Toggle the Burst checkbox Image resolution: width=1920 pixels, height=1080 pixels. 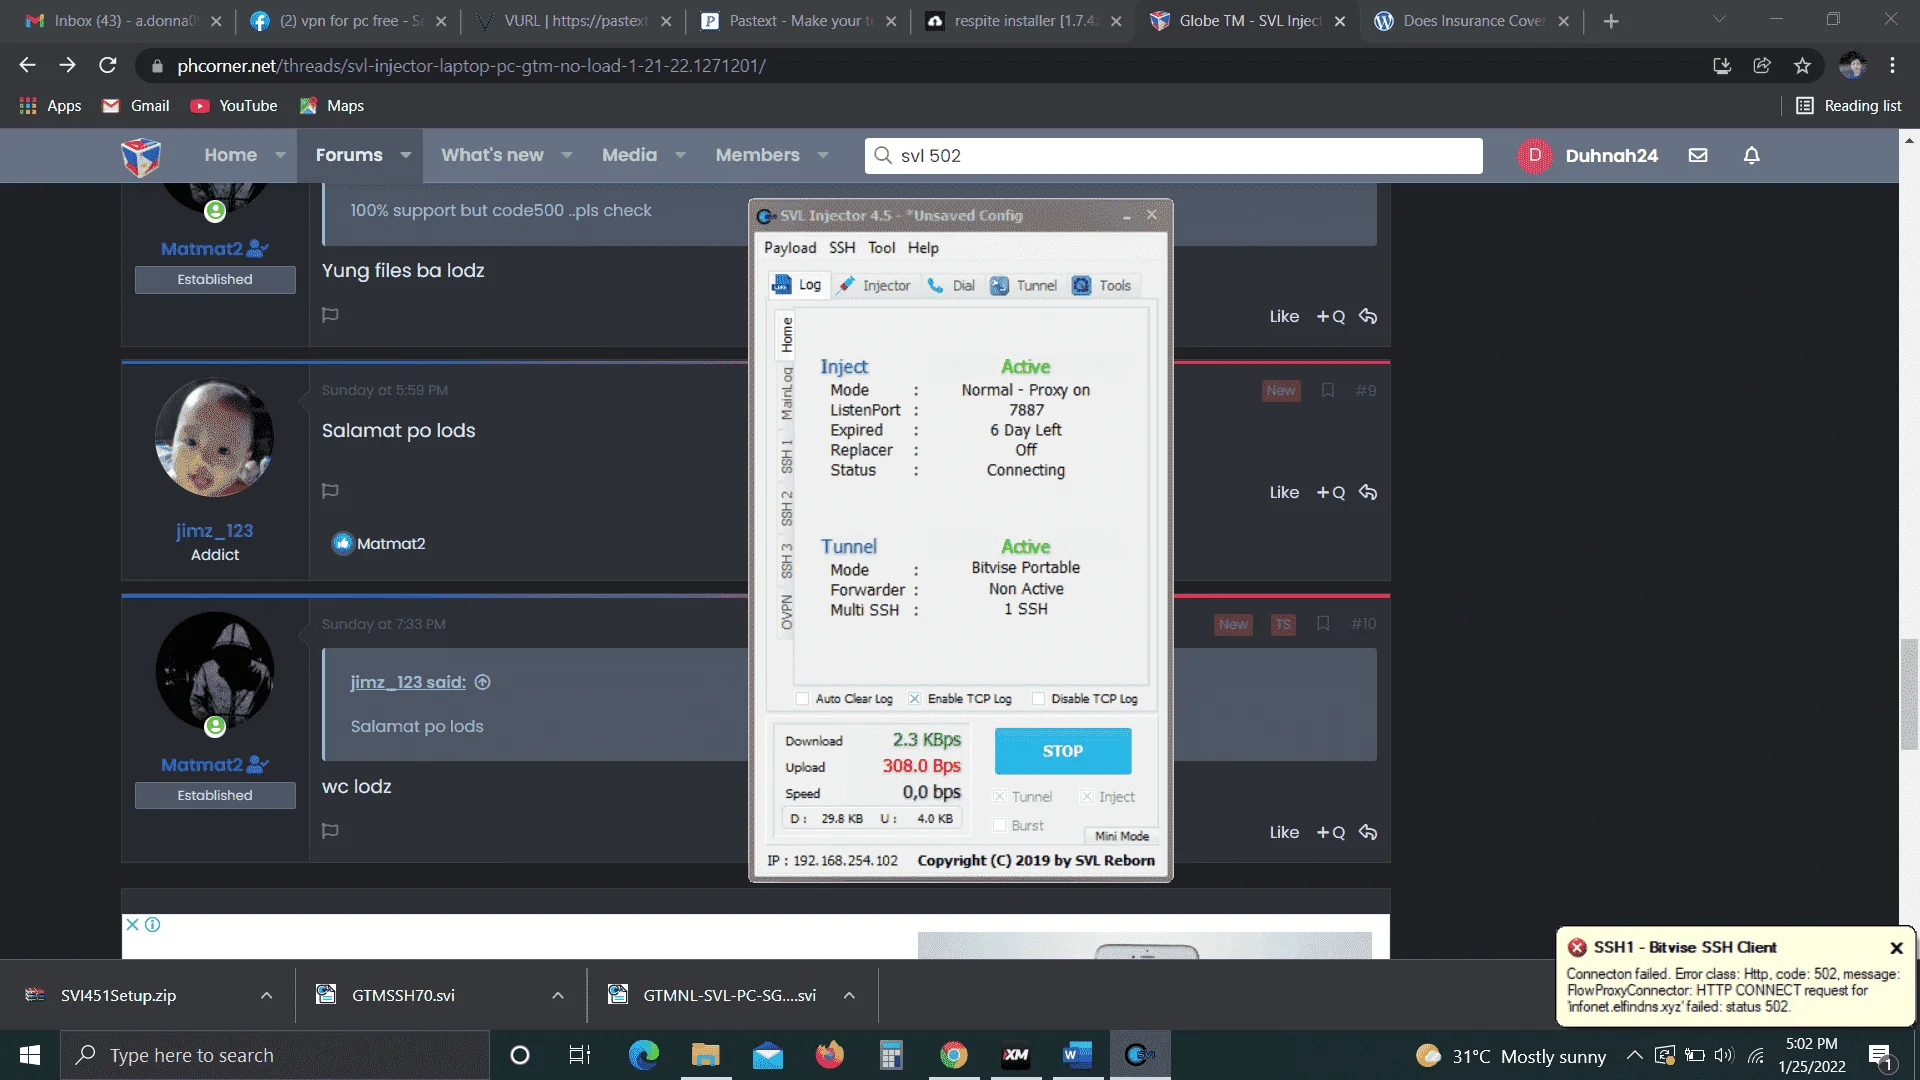coord(999,825)
